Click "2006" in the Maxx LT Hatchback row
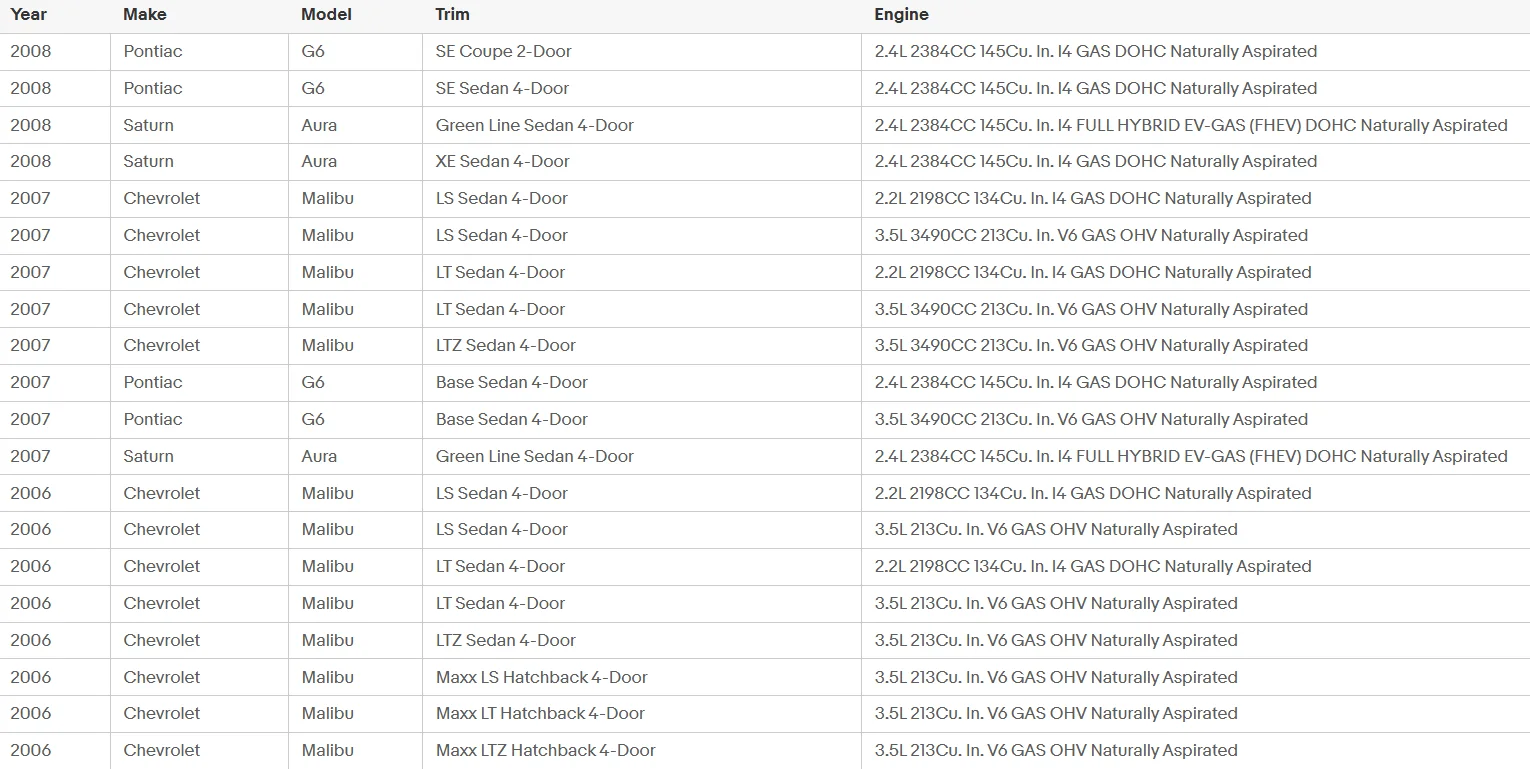Image resolution: width=1530 pixels, height=769 pixels. coord(31,713)
